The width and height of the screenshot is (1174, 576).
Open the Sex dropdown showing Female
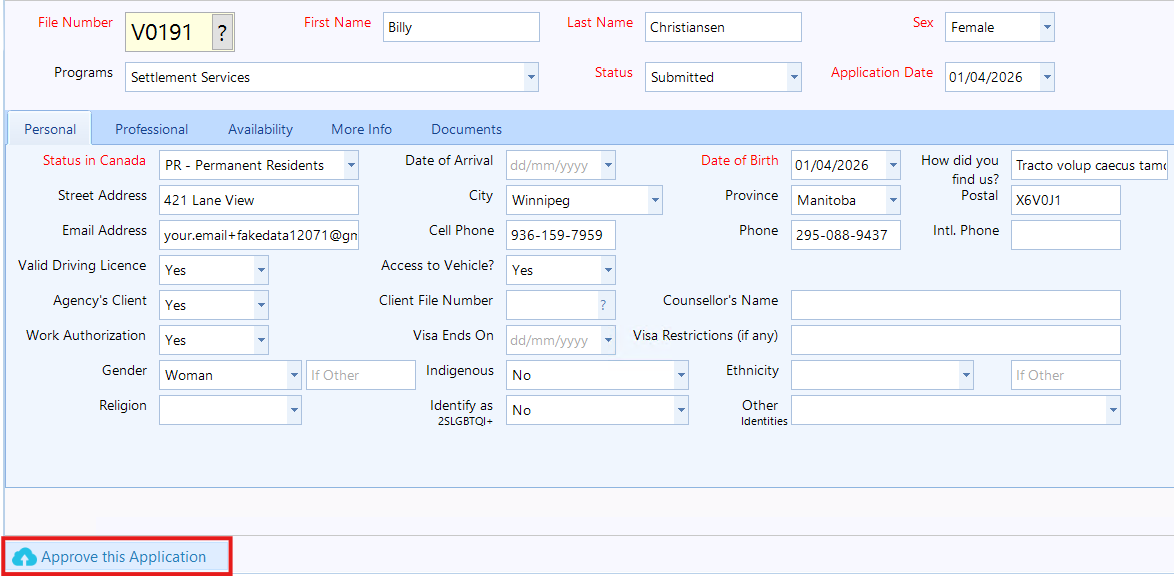click(x=1047, y=28)
